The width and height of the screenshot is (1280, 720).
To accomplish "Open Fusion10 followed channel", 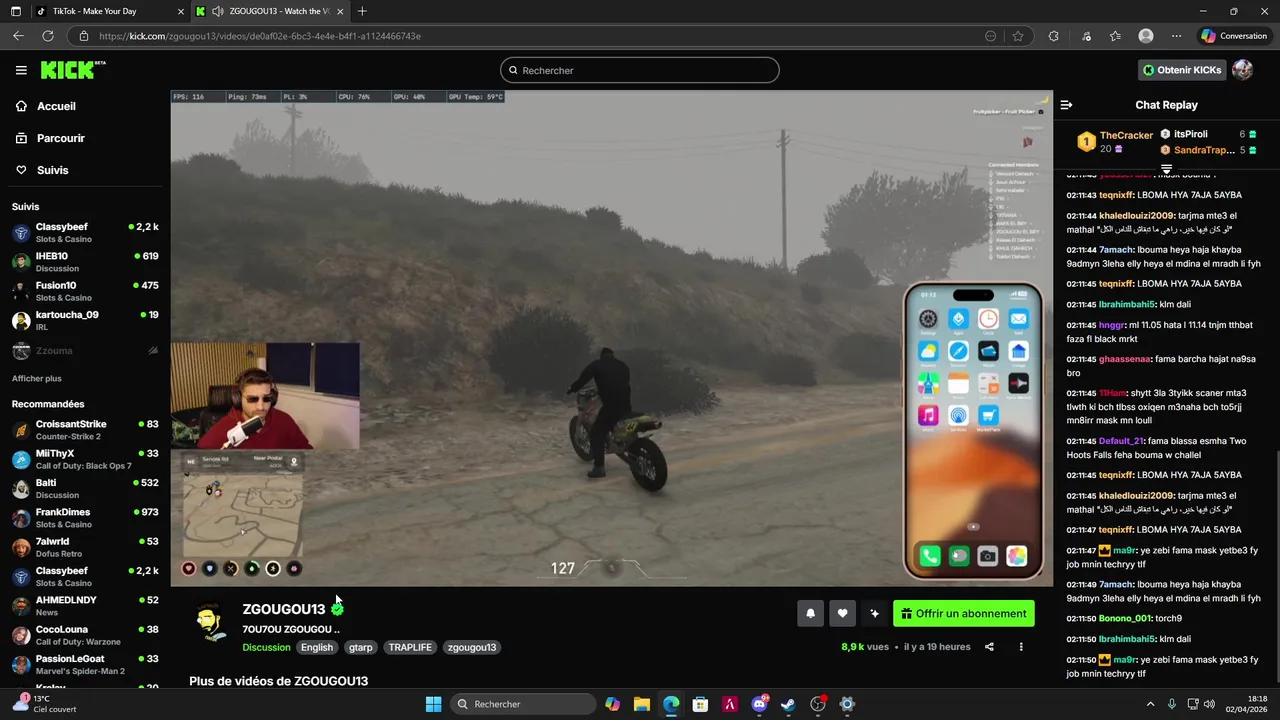I will coord(85,291).
